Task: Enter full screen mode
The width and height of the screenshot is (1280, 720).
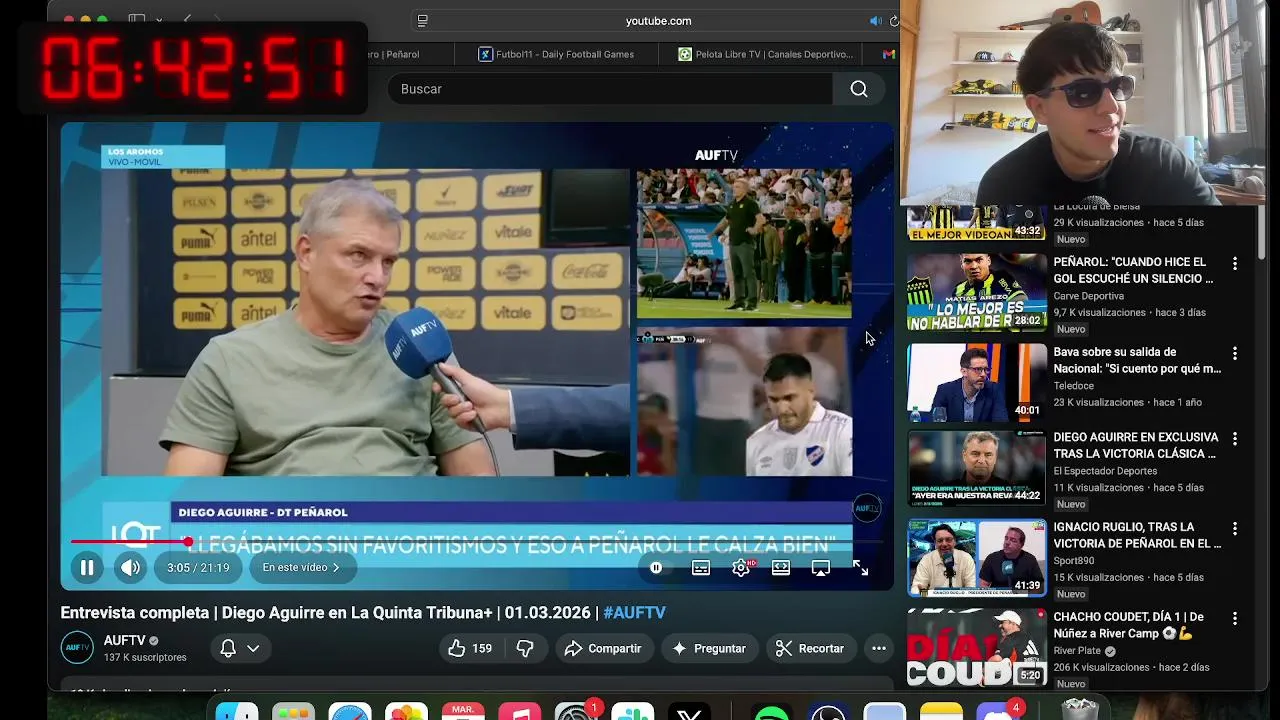Action: pos(860,568)
